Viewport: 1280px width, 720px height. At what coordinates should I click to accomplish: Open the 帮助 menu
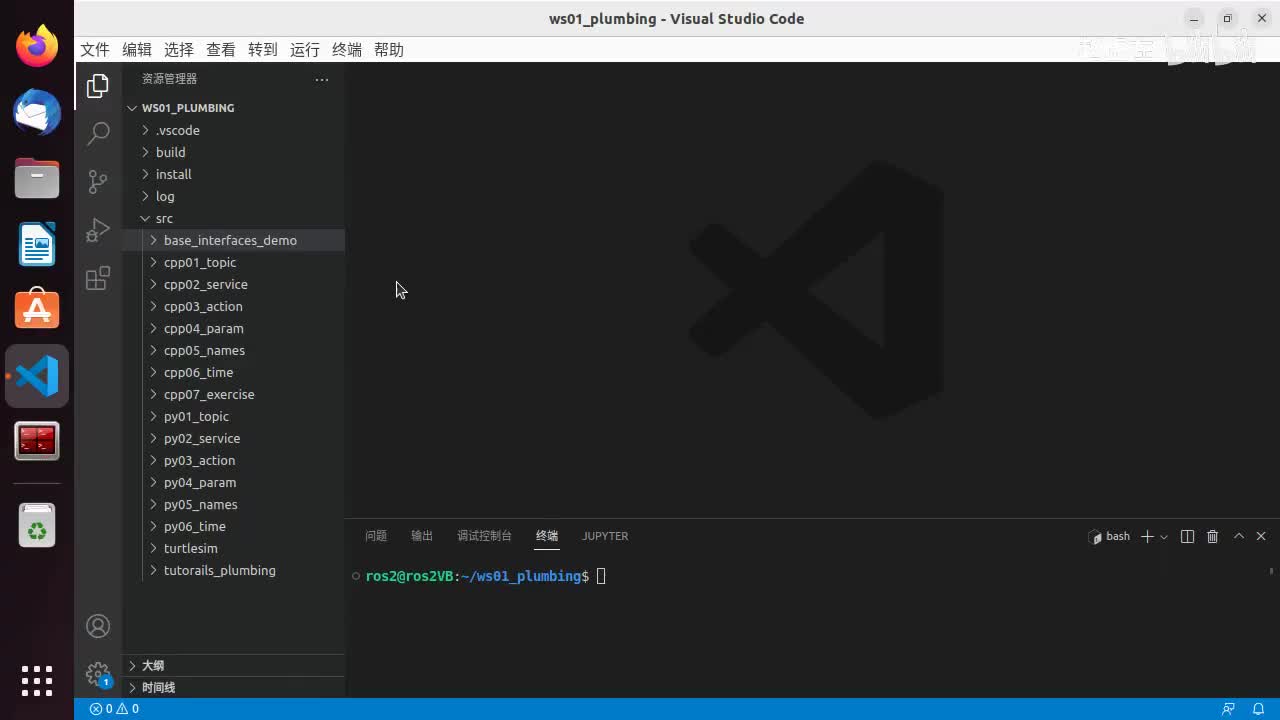coord(389,50)
